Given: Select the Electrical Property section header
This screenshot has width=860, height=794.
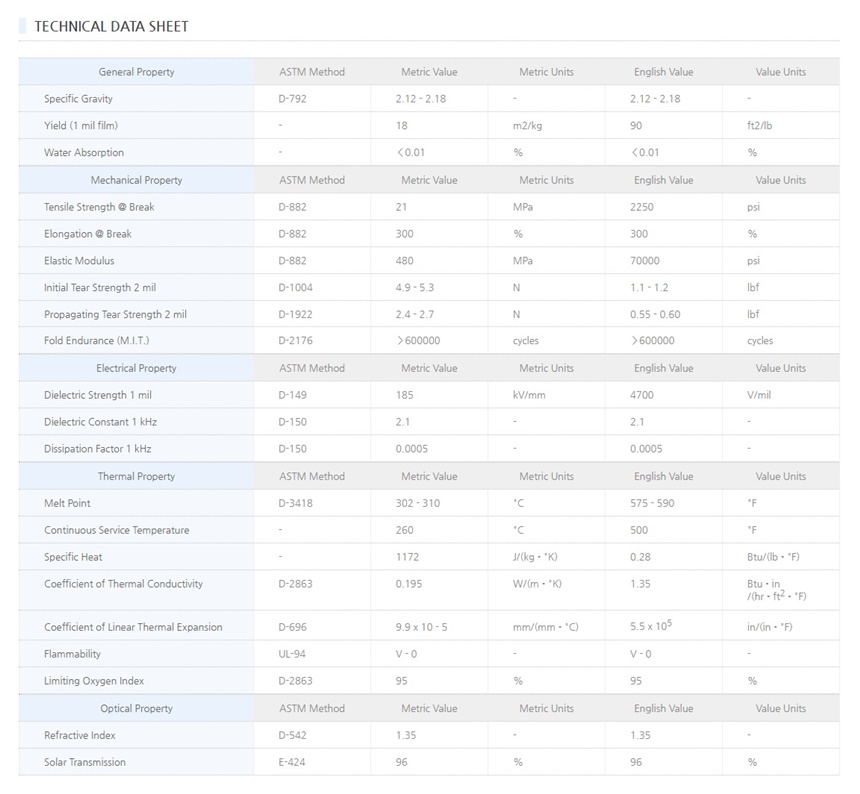Looking at the screenshot, I should [x=136, y=368].
